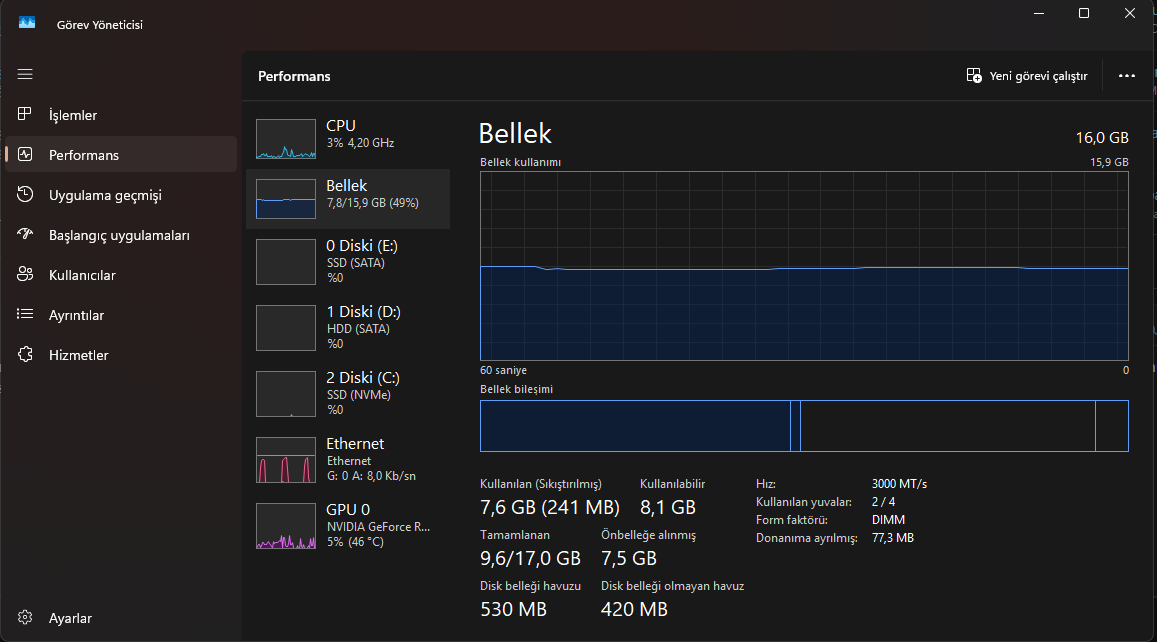The image size is (1157, 642).
Task: Click the Hizmetler puzzle icon
Action: point(25,354)
